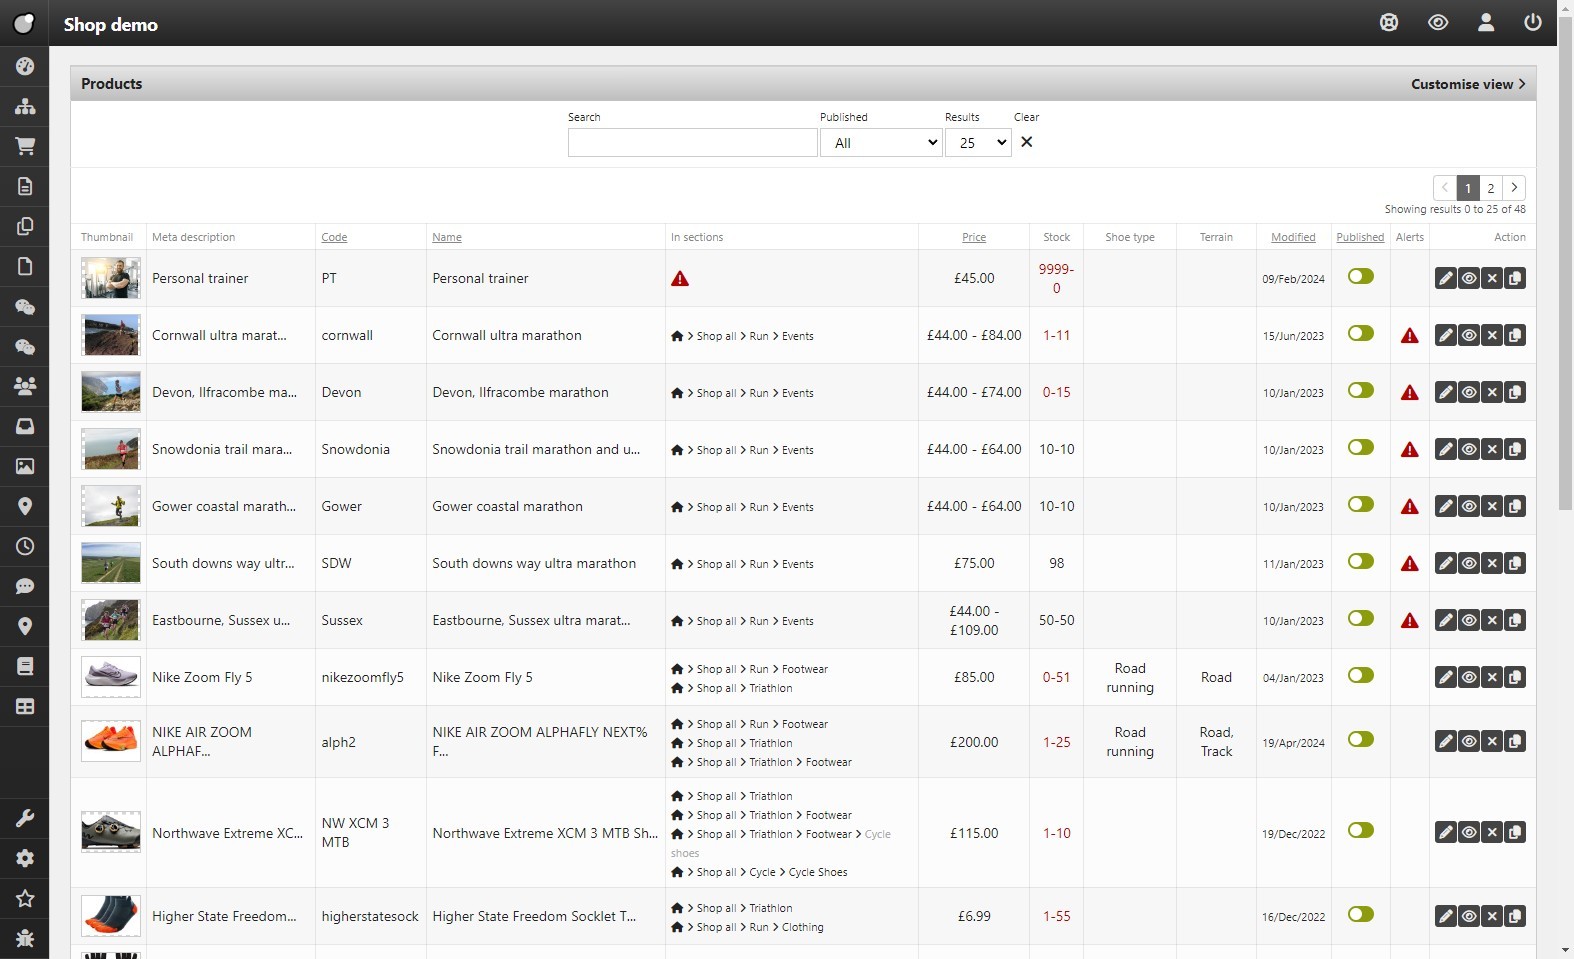This screenshot has width=1574, height=959.
Task: Click the power logout icon
Action: (x=1532, y=22)
